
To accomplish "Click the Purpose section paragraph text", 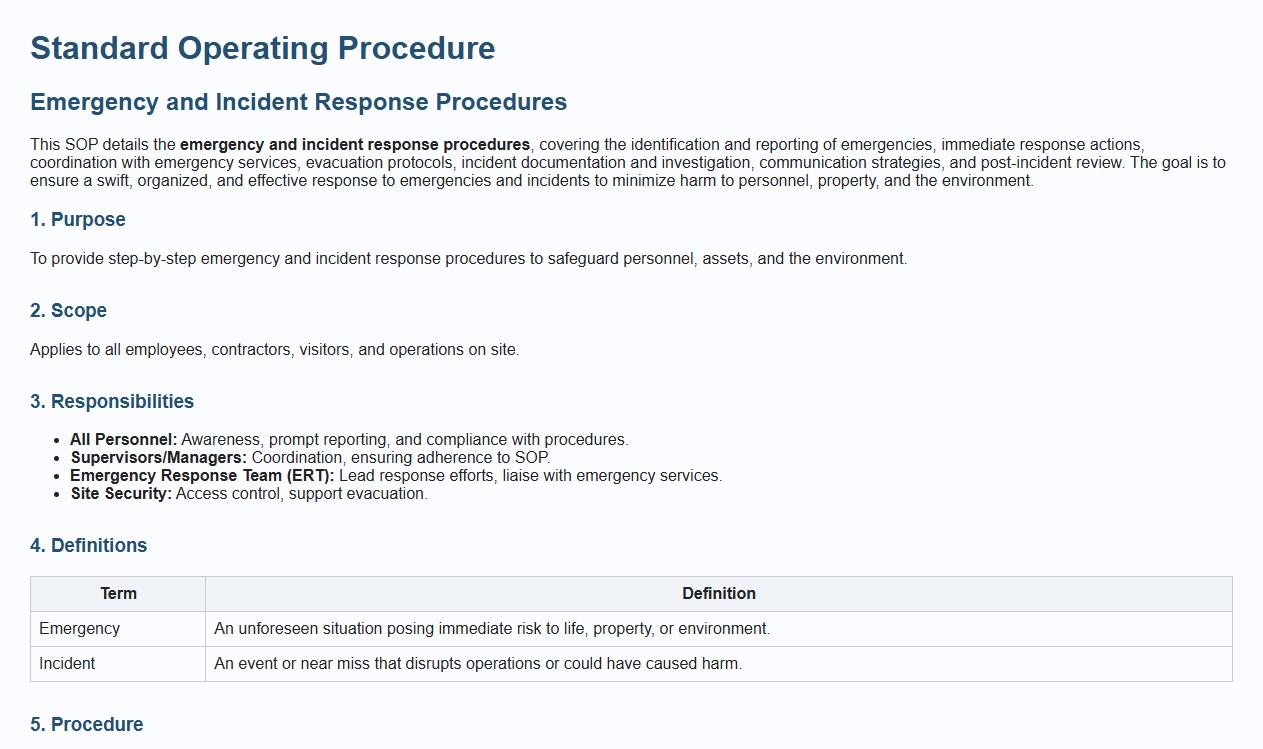I will point(468,259).
